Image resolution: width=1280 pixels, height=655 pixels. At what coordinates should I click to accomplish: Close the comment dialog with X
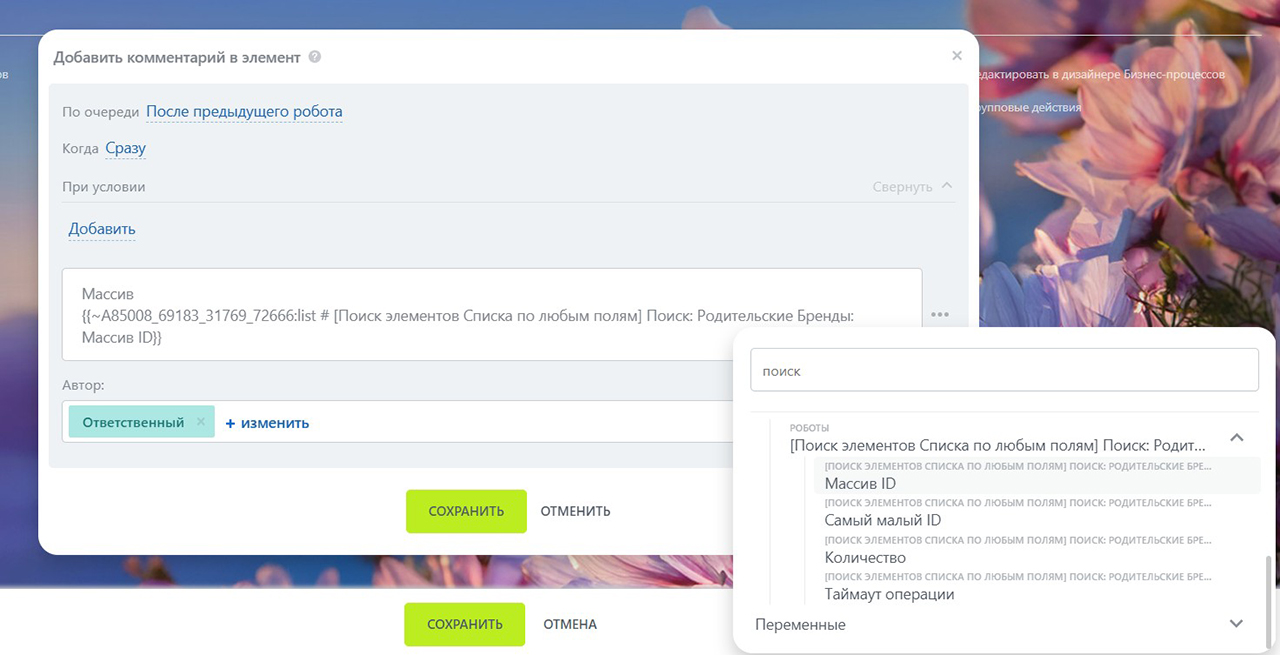pos(957,56)
